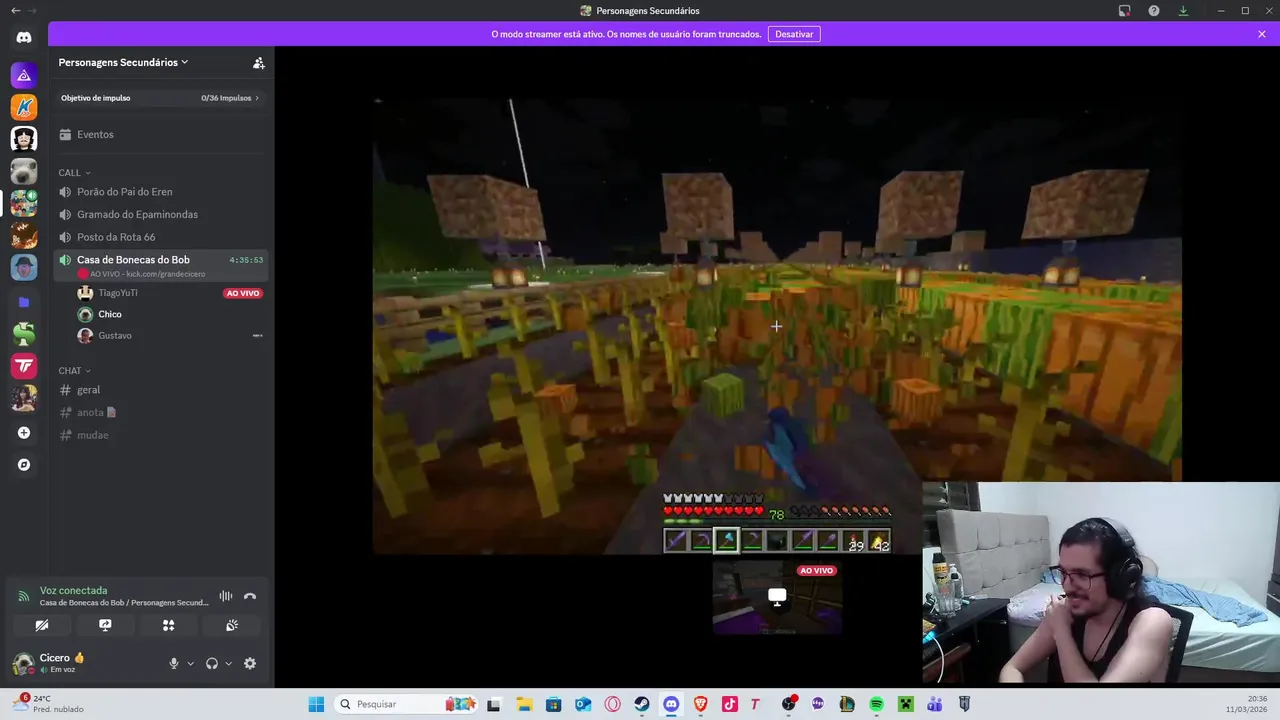Select Casa de Bonecas do Bob channel

161,265
